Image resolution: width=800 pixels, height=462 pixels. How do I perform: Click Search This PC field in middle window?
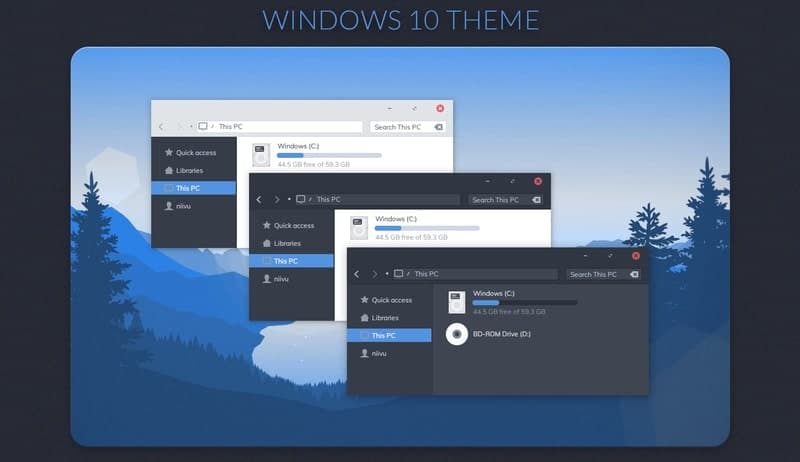click(506, 200)
